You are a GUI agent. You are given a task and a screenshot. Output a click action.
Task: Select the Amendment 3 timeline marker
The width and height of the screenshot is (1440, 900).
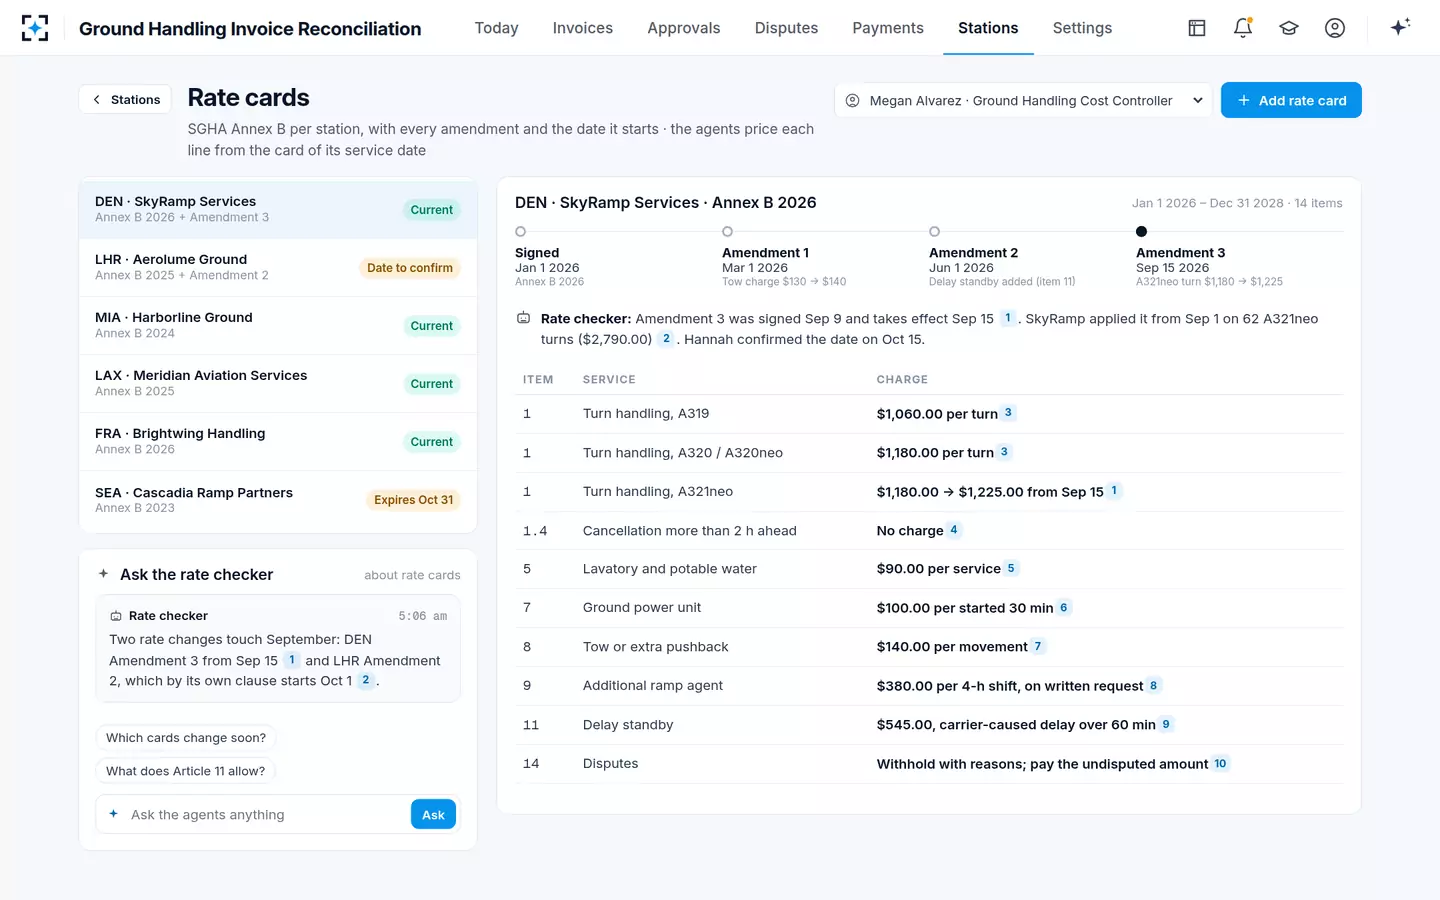[1141, 232]
